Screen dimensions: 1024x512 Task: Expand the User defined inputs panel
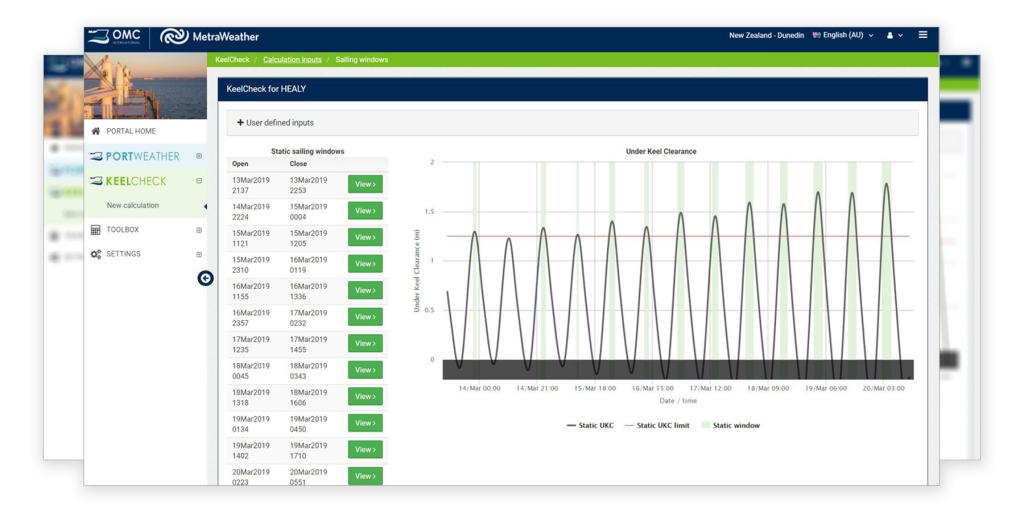275,123
